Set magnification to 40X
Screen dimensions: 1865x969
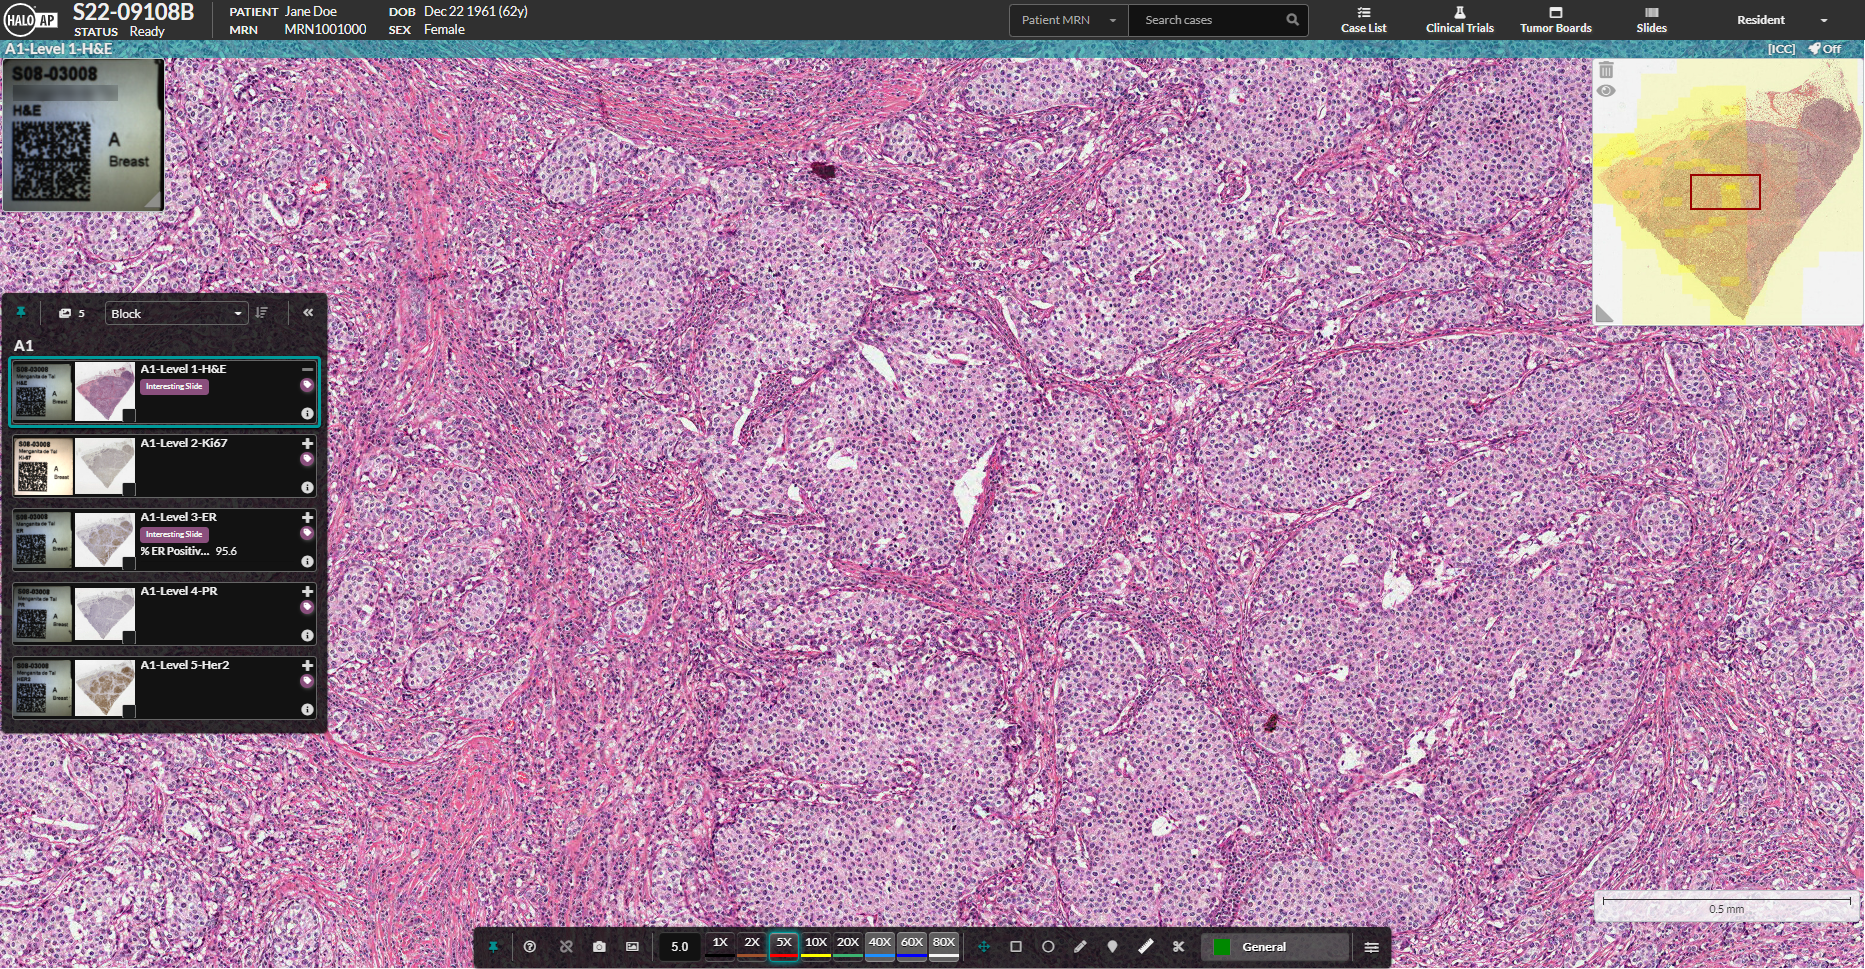[880, 945]
